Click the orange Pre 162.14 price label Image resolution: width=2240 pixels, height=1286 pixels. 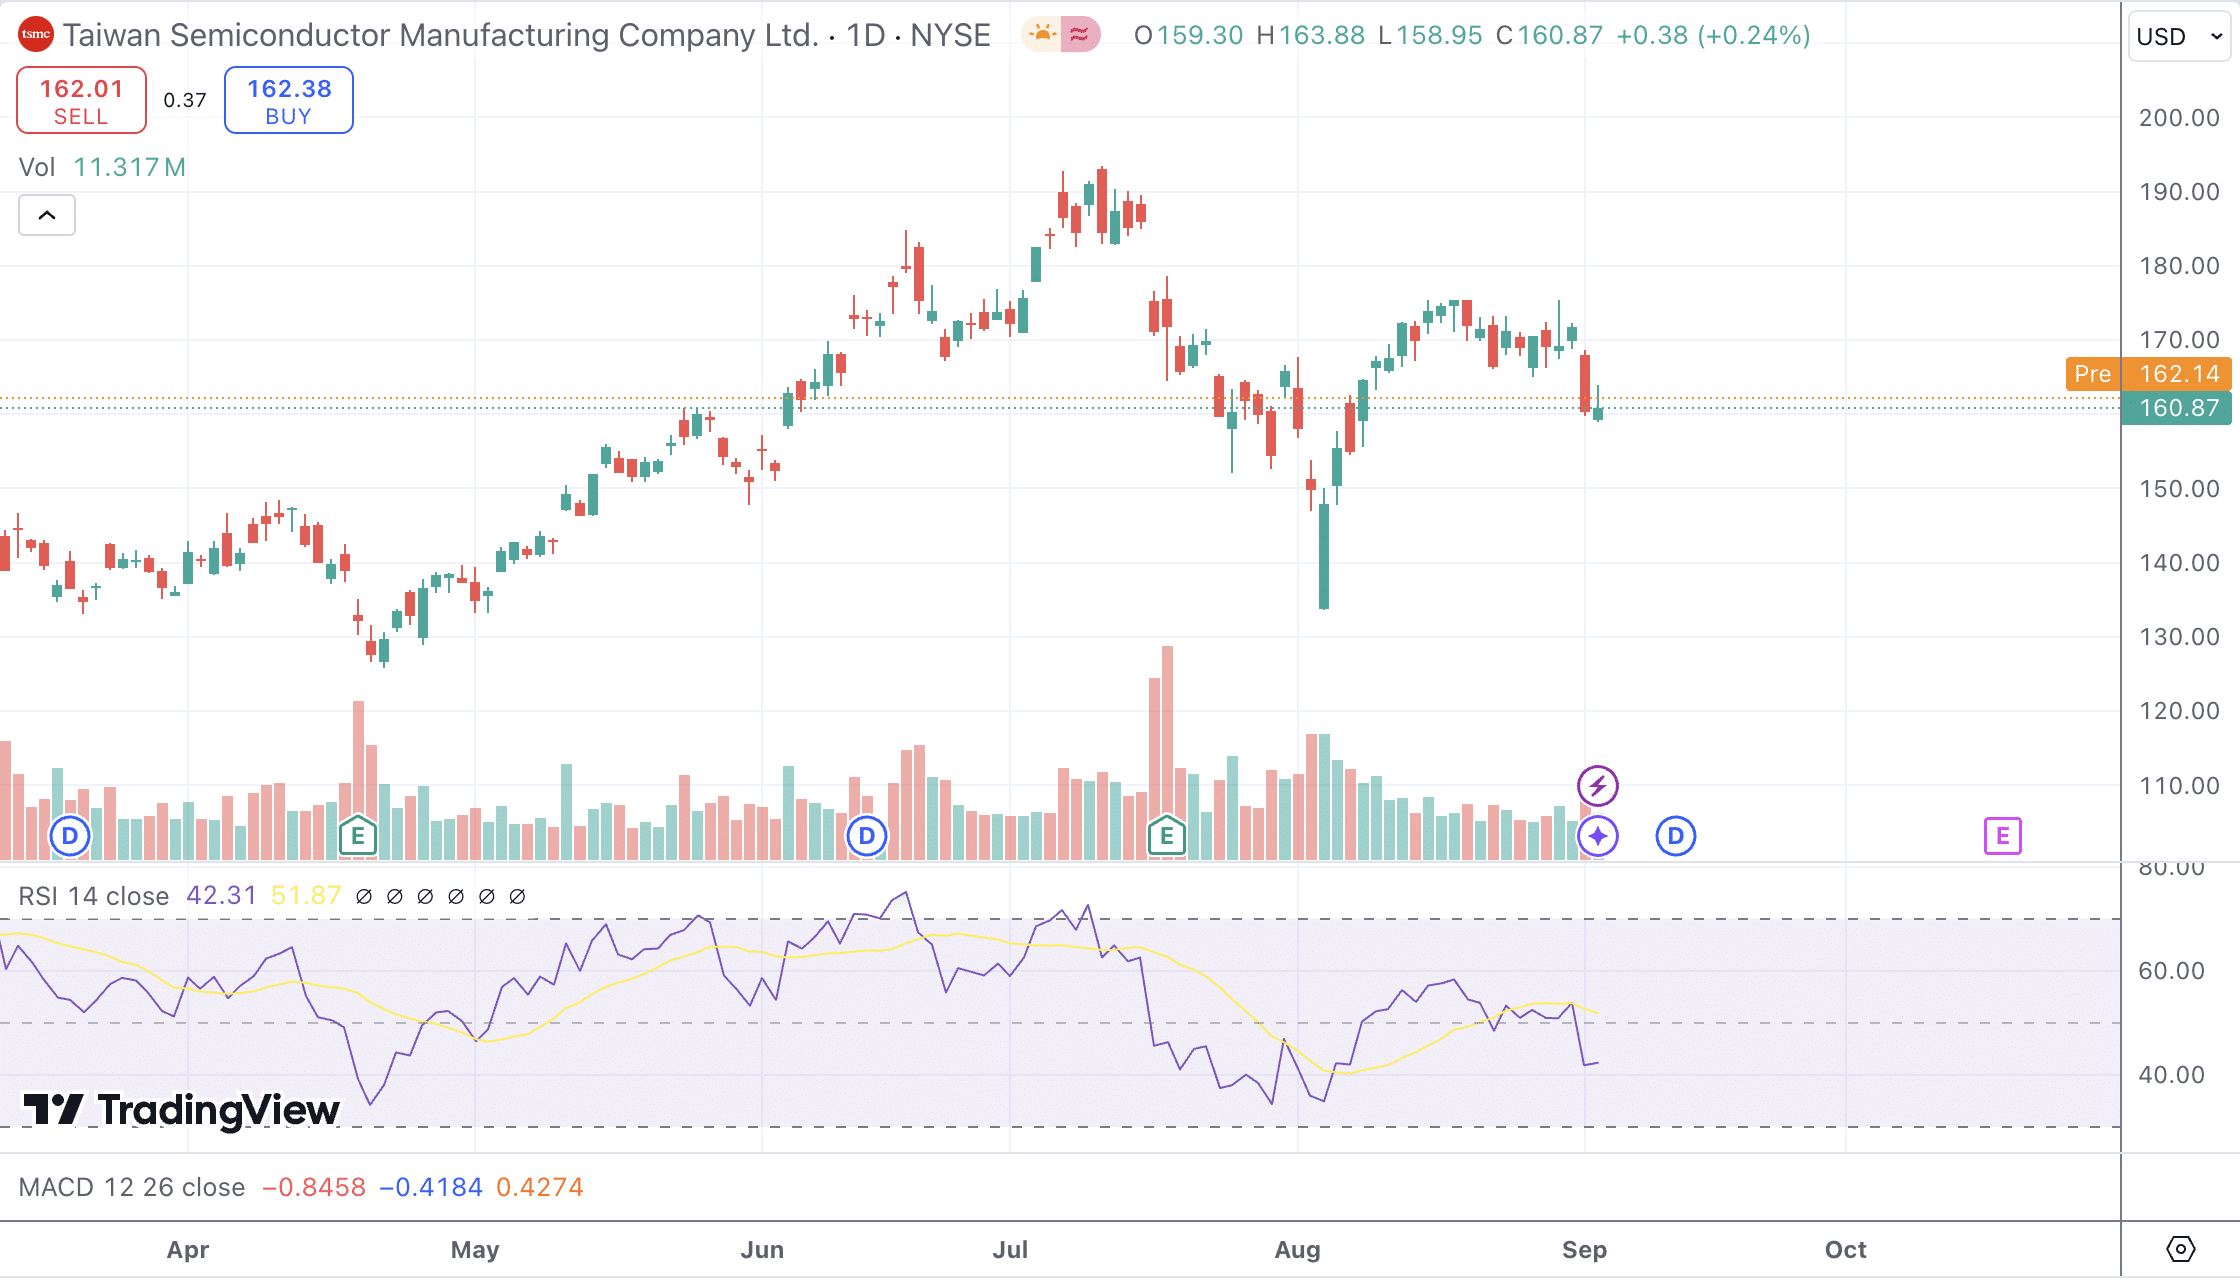pos(2148,374)
